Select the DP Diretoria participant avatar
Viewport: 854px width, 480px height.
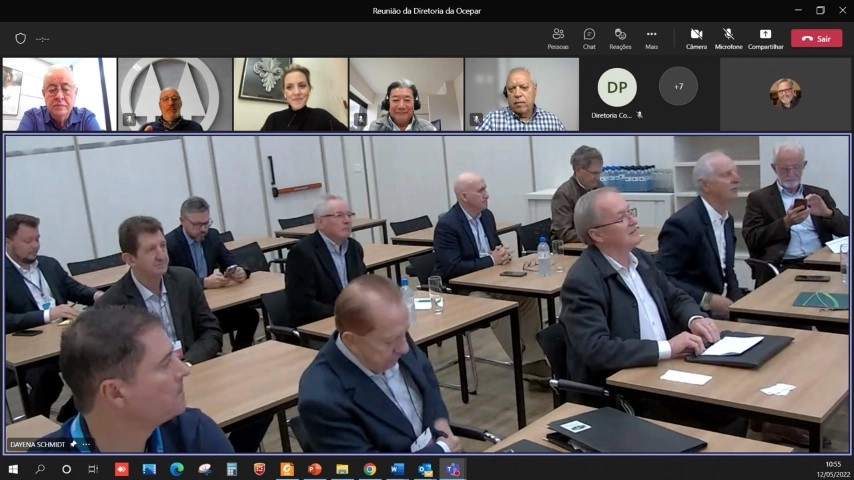[x=617, y=87]
